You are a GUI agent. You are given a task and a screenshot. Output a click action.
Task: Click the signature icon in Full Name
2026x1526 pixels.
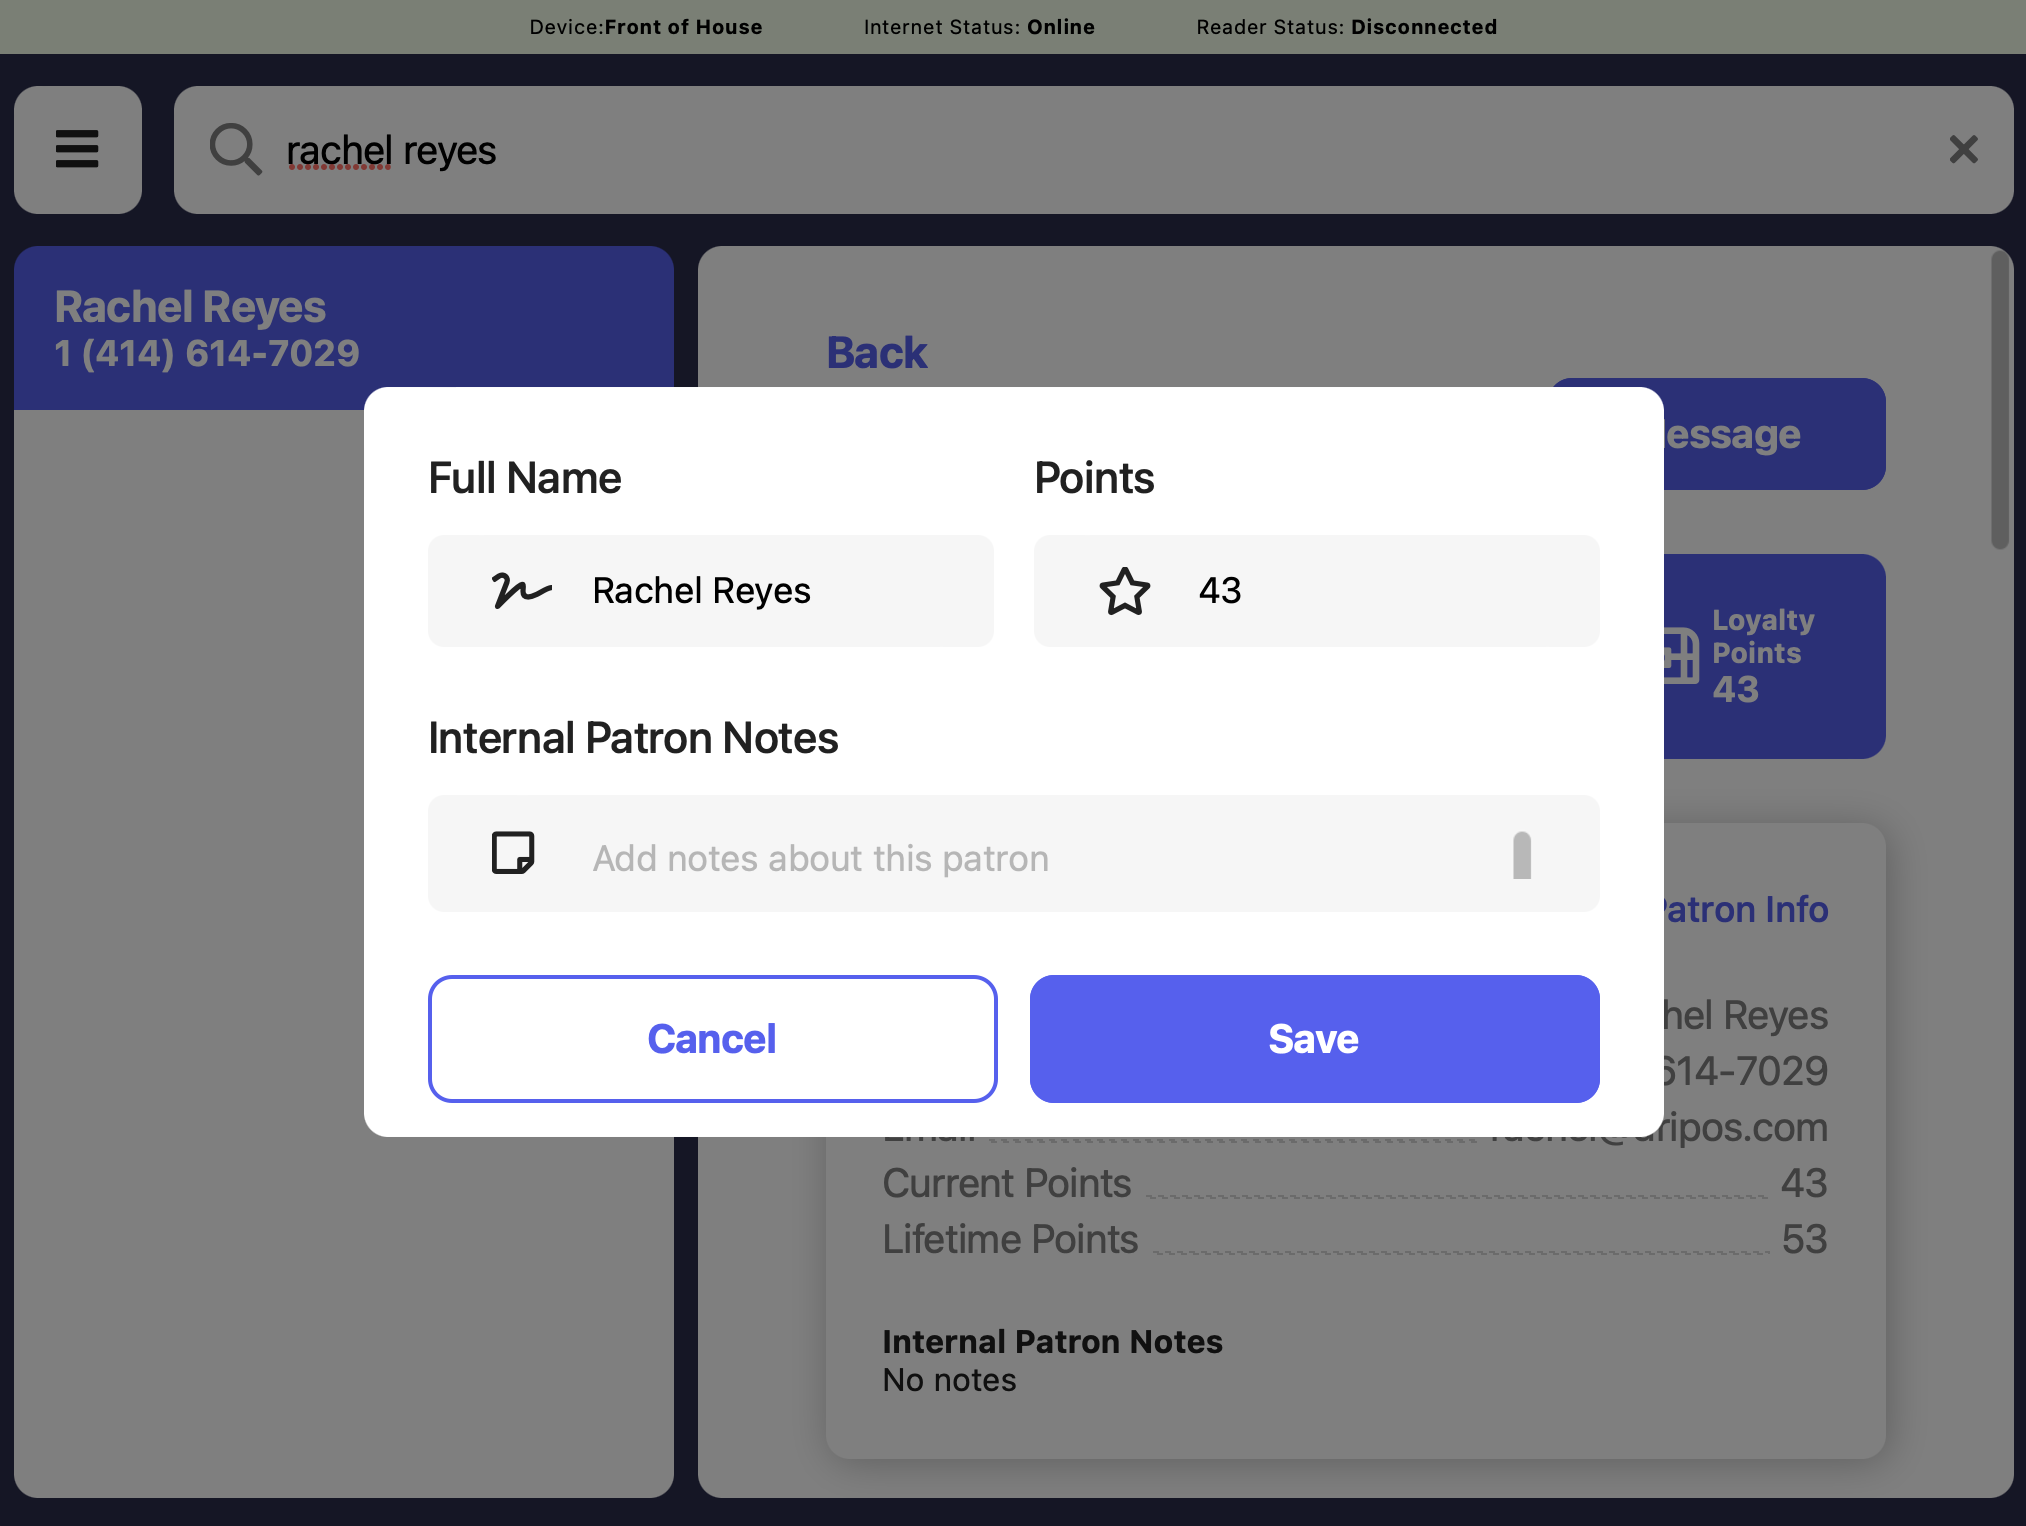pyautogui.click(x=521, y=591)
